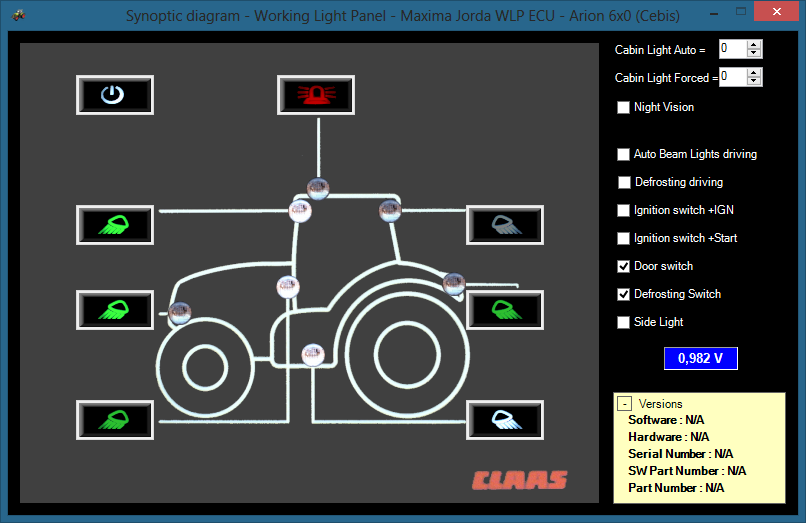
Task: Decrease Cabin Light Forced value
Action: click(754, 81)
